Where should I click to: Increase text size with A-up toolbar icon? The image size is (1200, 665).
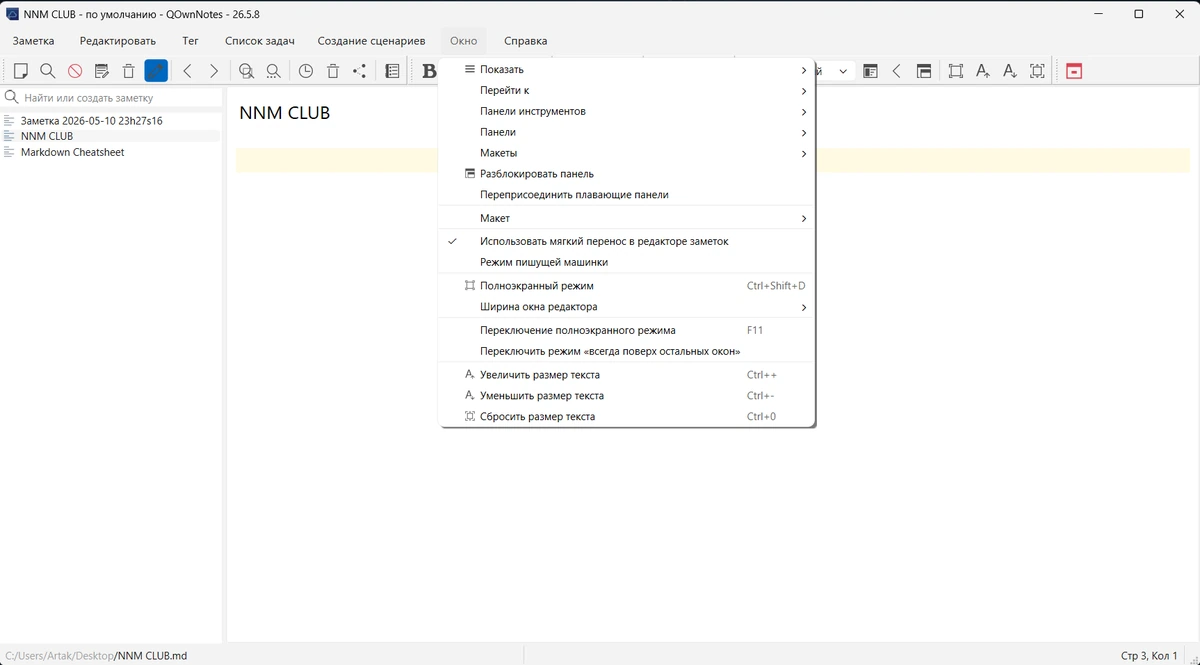pos(983,71)
